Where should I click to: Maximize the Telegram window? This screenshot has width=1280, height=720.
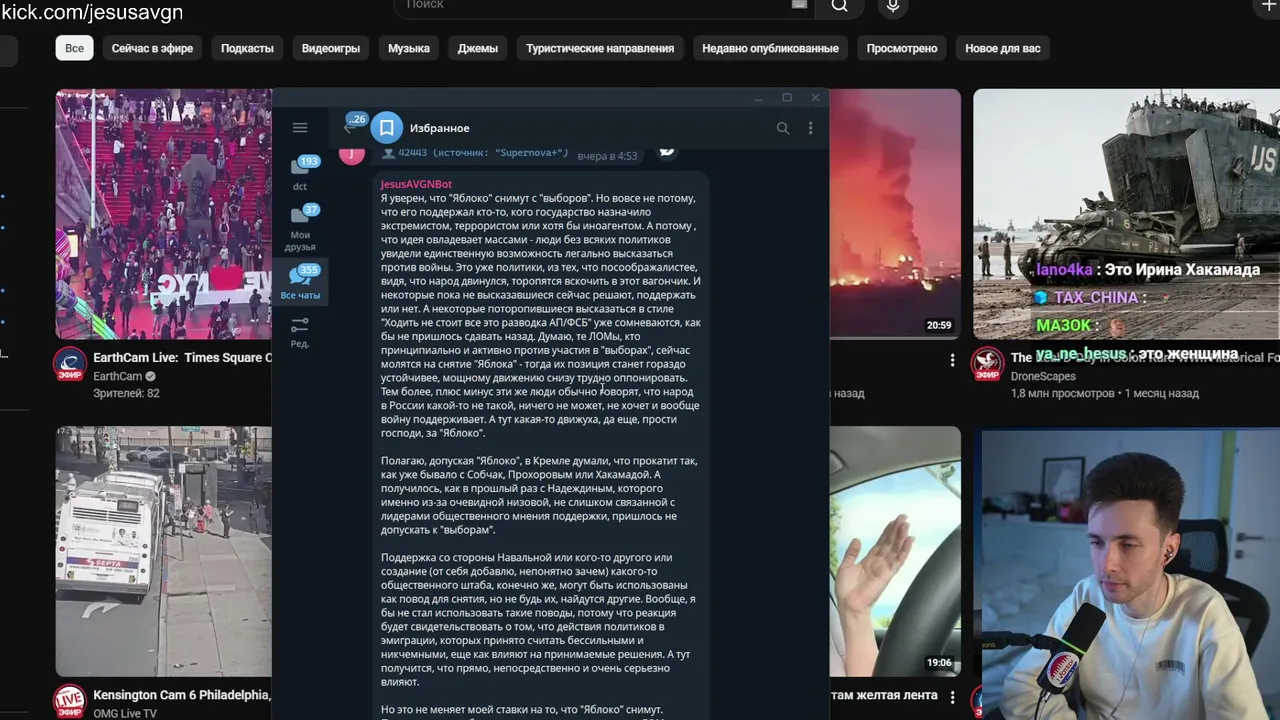click(787, 98)
